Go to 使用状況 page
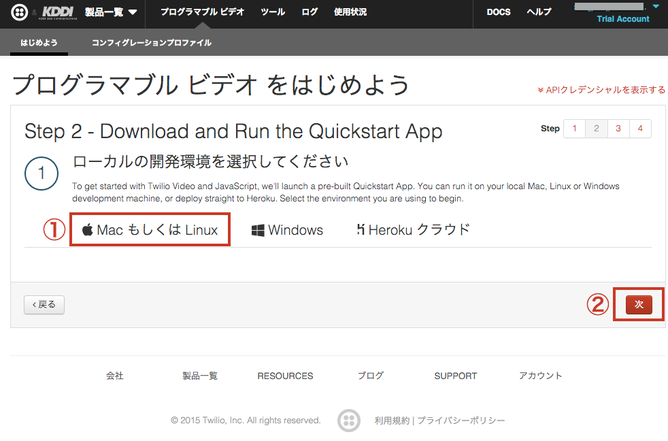Image resolution: width=668 pixels, height=441 pixels. pyautogui.click(x=350, y=12)
